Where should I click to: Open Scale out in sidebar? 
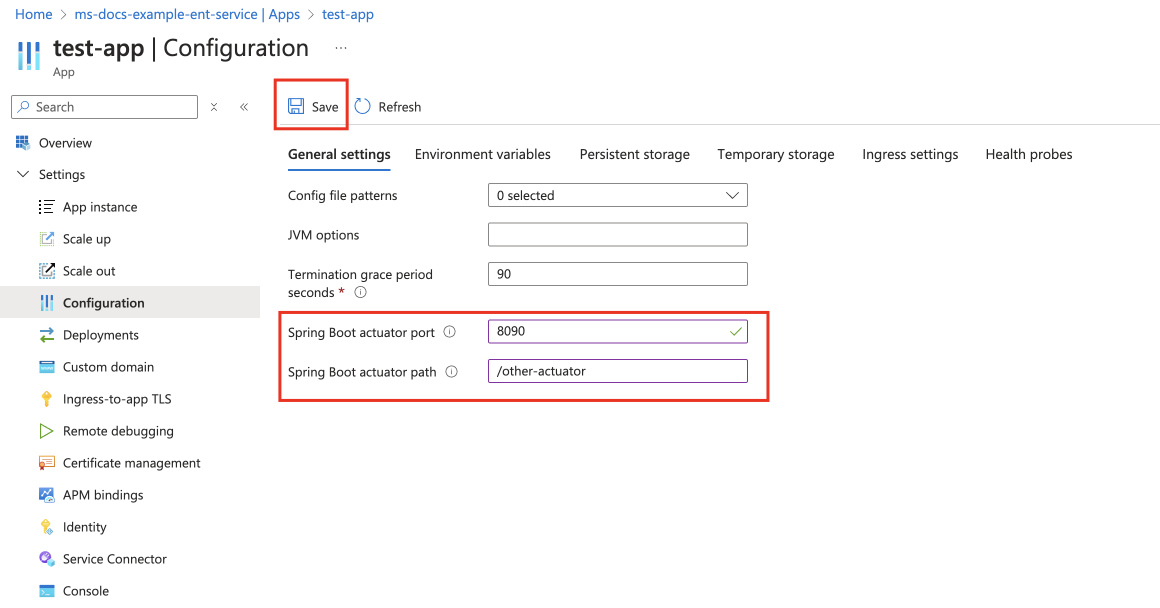coord(89,271)
